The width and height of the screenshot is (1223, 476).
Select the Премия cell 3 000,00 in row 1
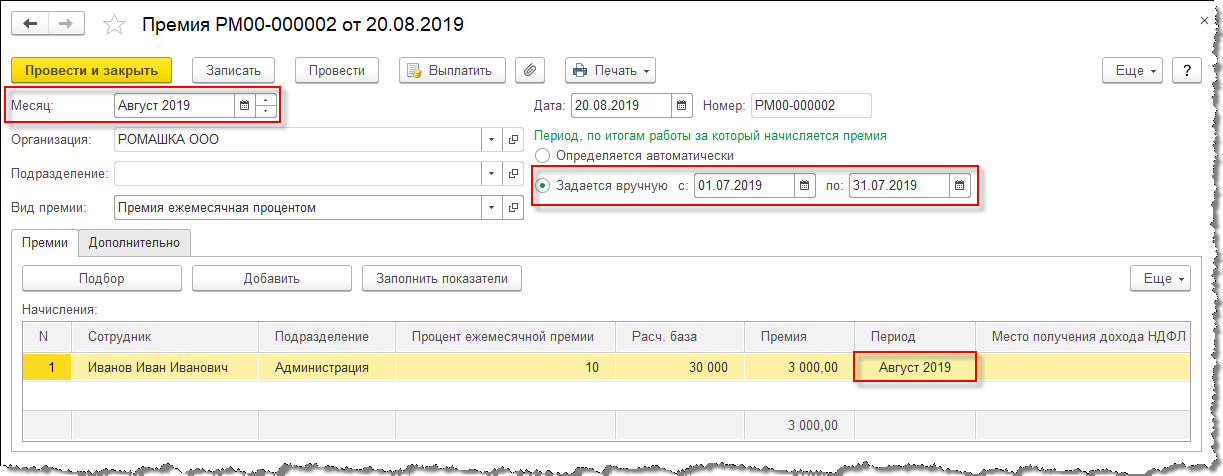coord(798,367)
